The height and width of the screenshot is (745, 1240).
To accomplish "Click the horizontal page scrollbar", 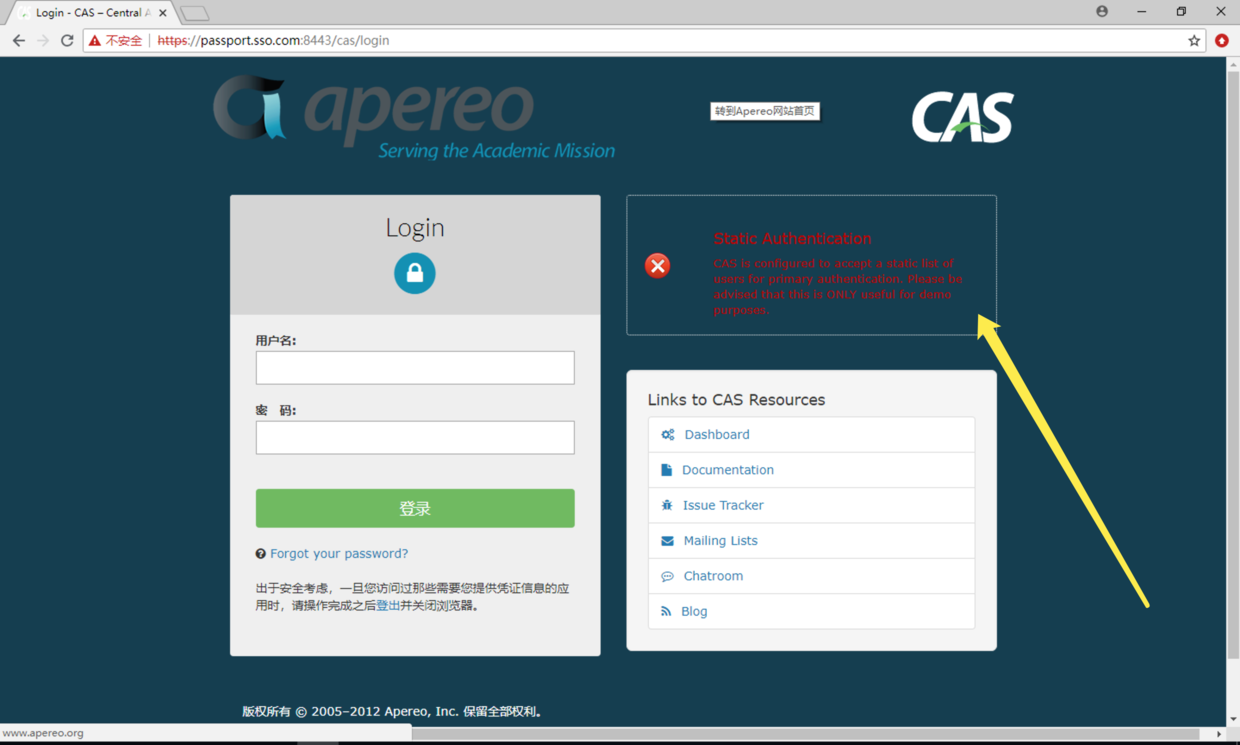I will click(x=805, y=733).
